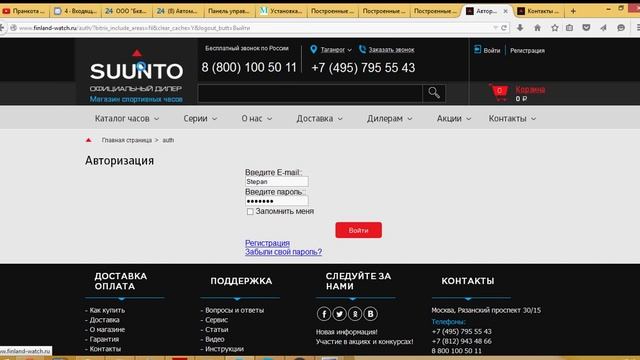Open Видео footer link
This screenshot has width=640, height=360.
214,339
